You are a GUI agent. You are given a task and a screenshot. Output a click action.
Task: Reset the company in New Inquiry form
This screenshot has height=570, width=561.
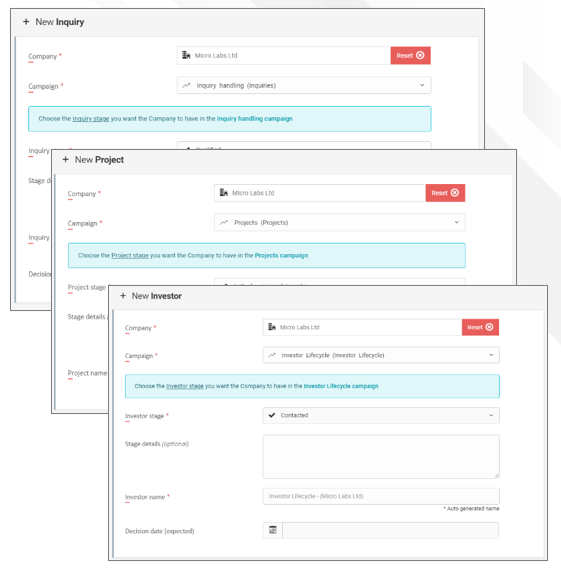pyautogui.click(x=410, y=55)
